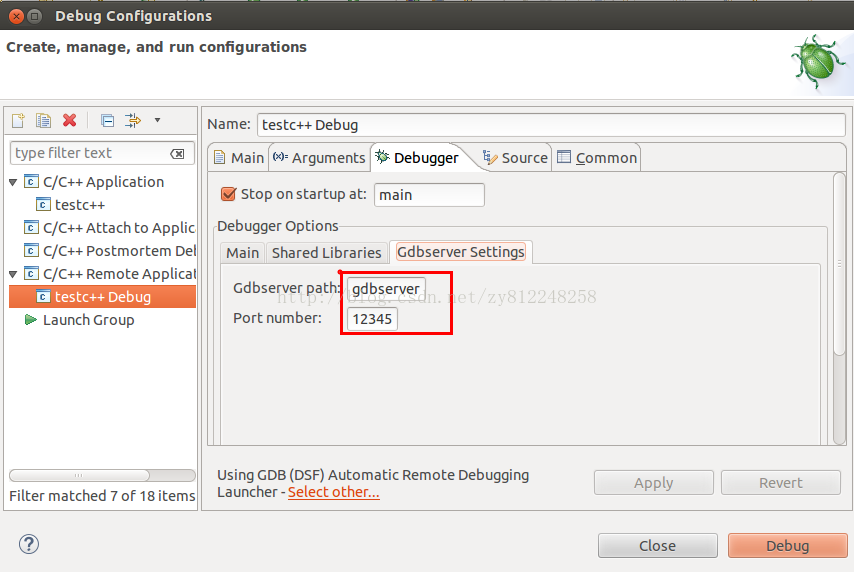Click the Name field testc++ Debug
The height and width of the screenshot is (572, 854).
551,125
